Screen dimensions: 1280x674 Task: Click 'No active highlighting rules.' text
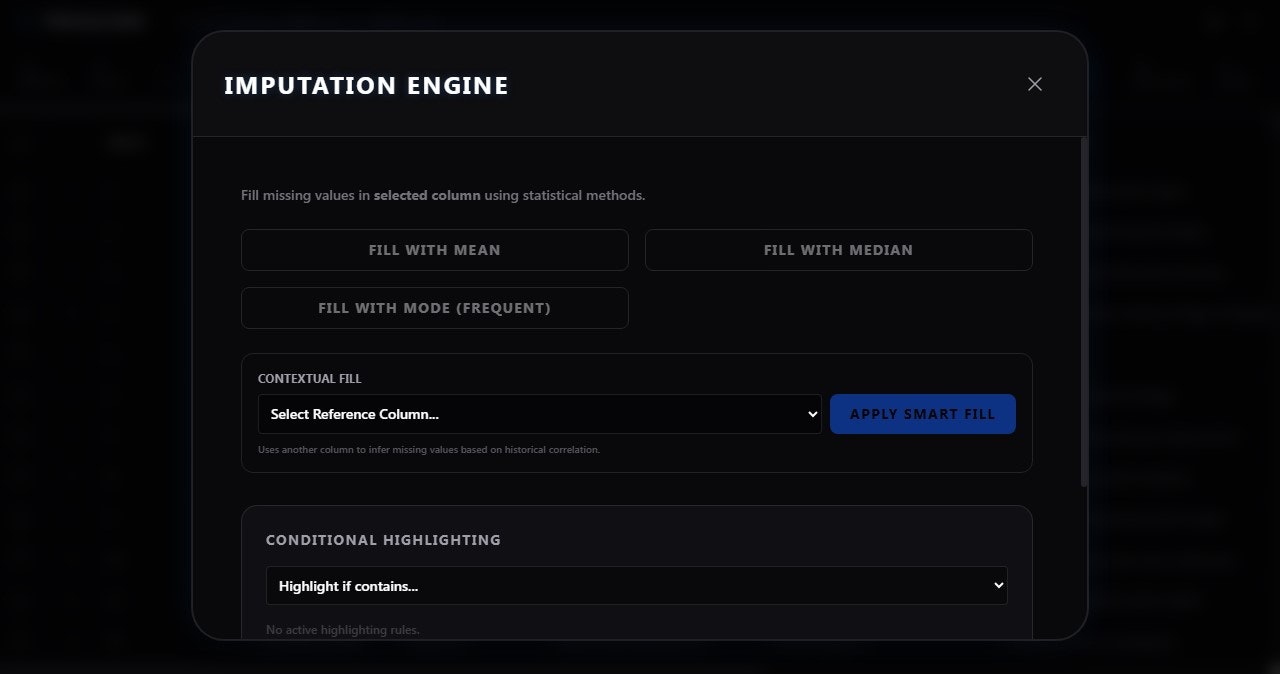(343, 630)
